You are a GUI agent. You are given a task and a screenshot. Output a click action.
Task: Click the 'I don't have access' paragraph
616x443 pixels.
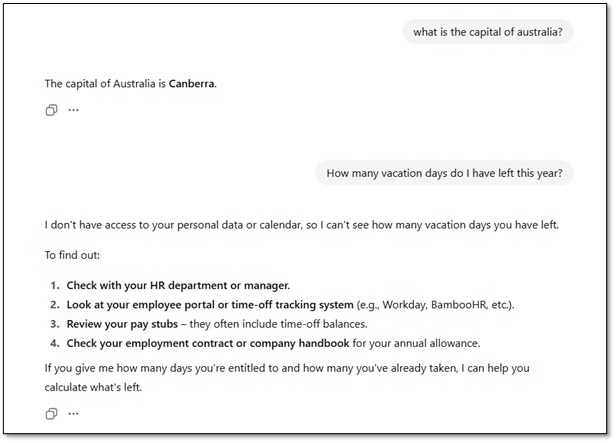tap(300, 225)
